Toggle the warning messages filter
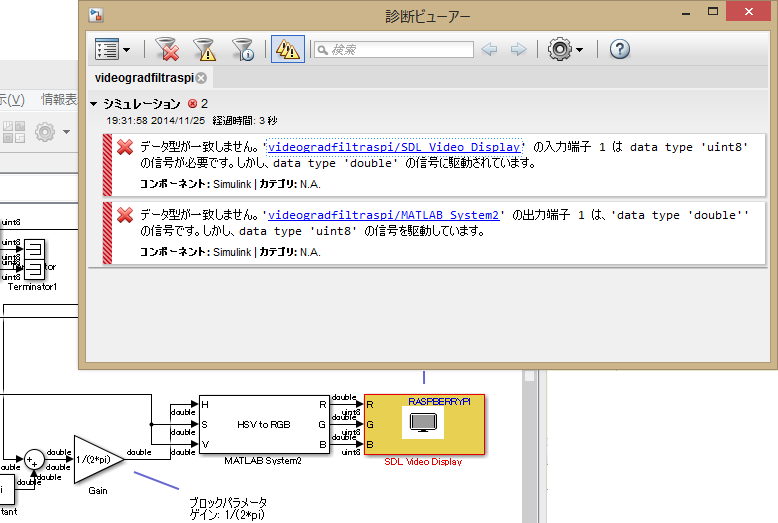This screenshot has width=778, height=523. coord(205,49)
